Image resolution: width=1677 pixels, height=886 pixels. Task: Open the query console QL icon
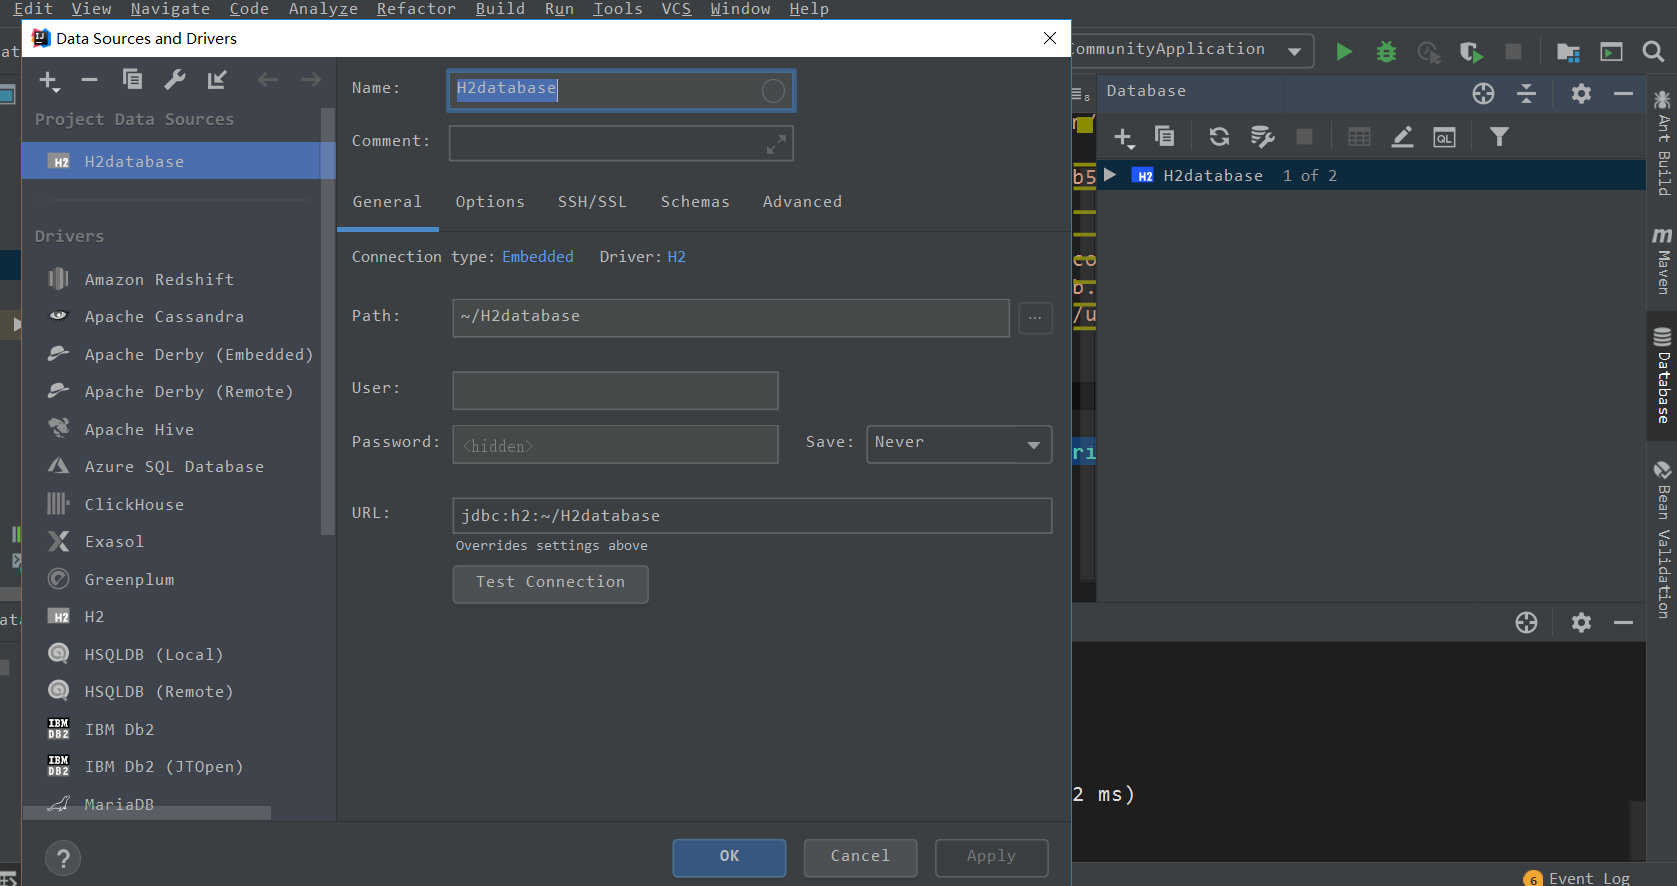[1444, 137]
